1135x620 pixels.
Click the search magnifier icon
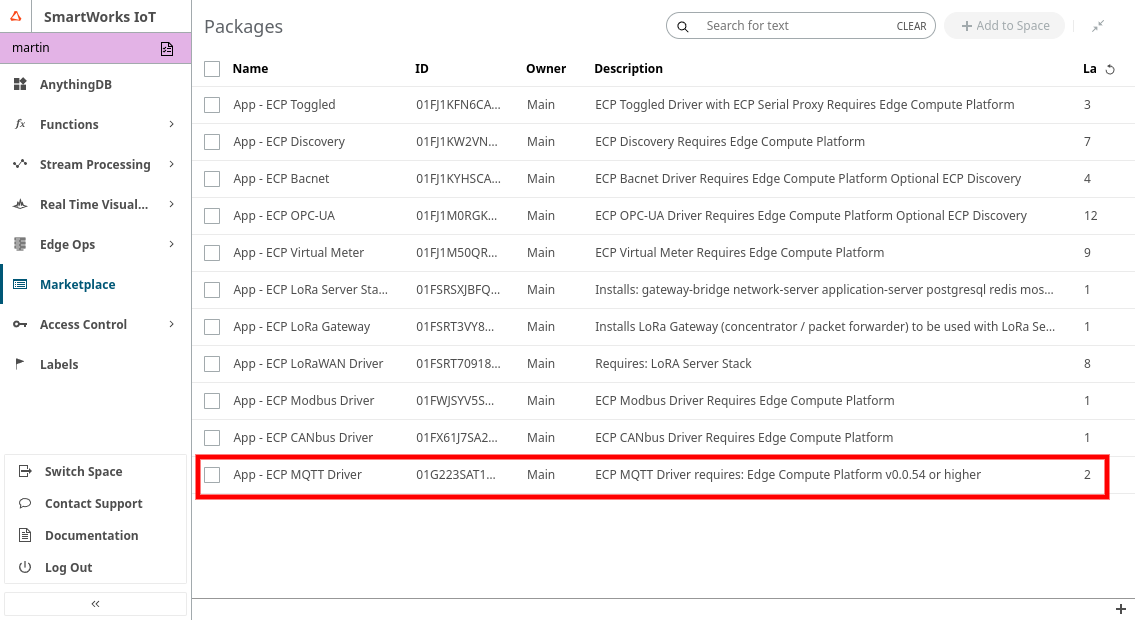point(683,26)
